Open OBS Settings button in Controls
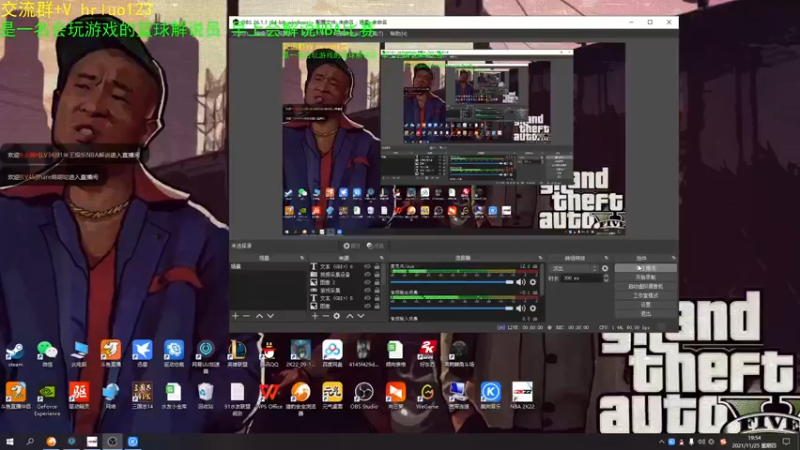 coord(645,305)
